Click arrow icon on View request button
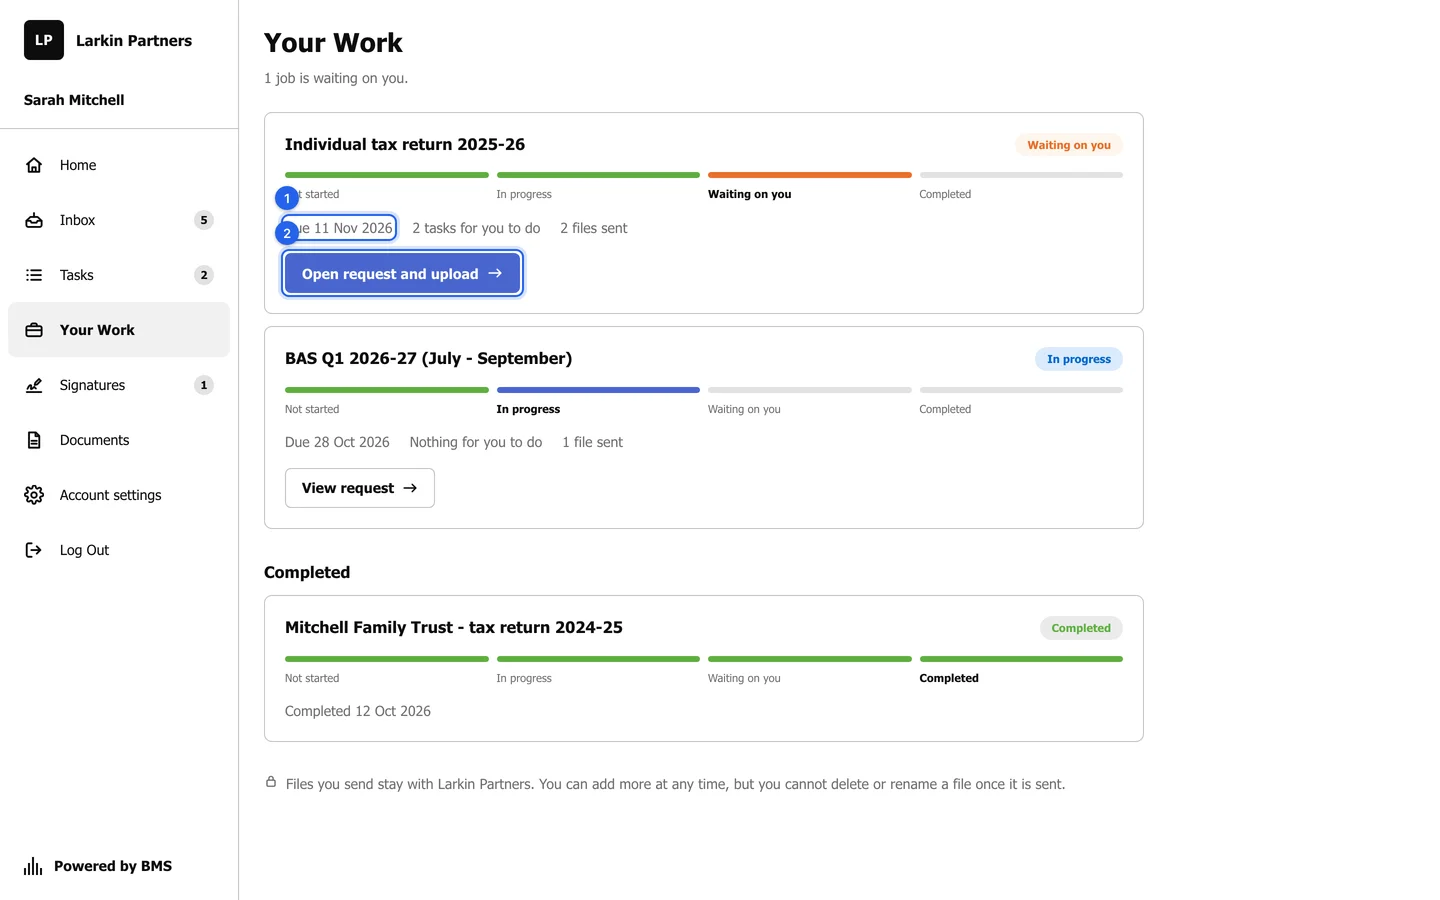The image size is (1440, 900). click(x=410, y=488)
